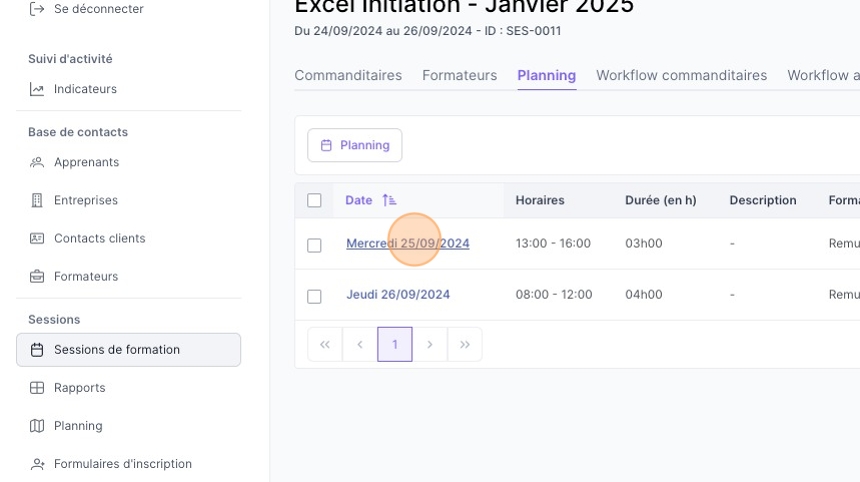The width and height of the screenshot is (860, 482).
Task: Check the Mercredi 25/09/2024 row checkbox
Action: pyautogui.click(x=314, y=245)
